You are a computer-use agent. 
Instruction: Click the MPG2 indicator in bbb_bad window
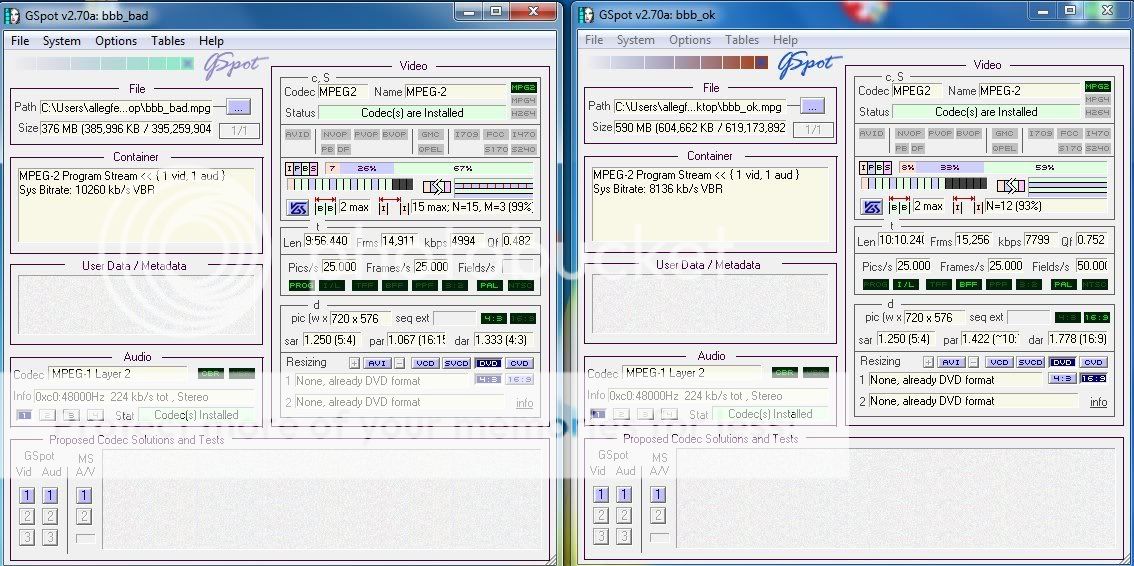(x=523, y=88)
